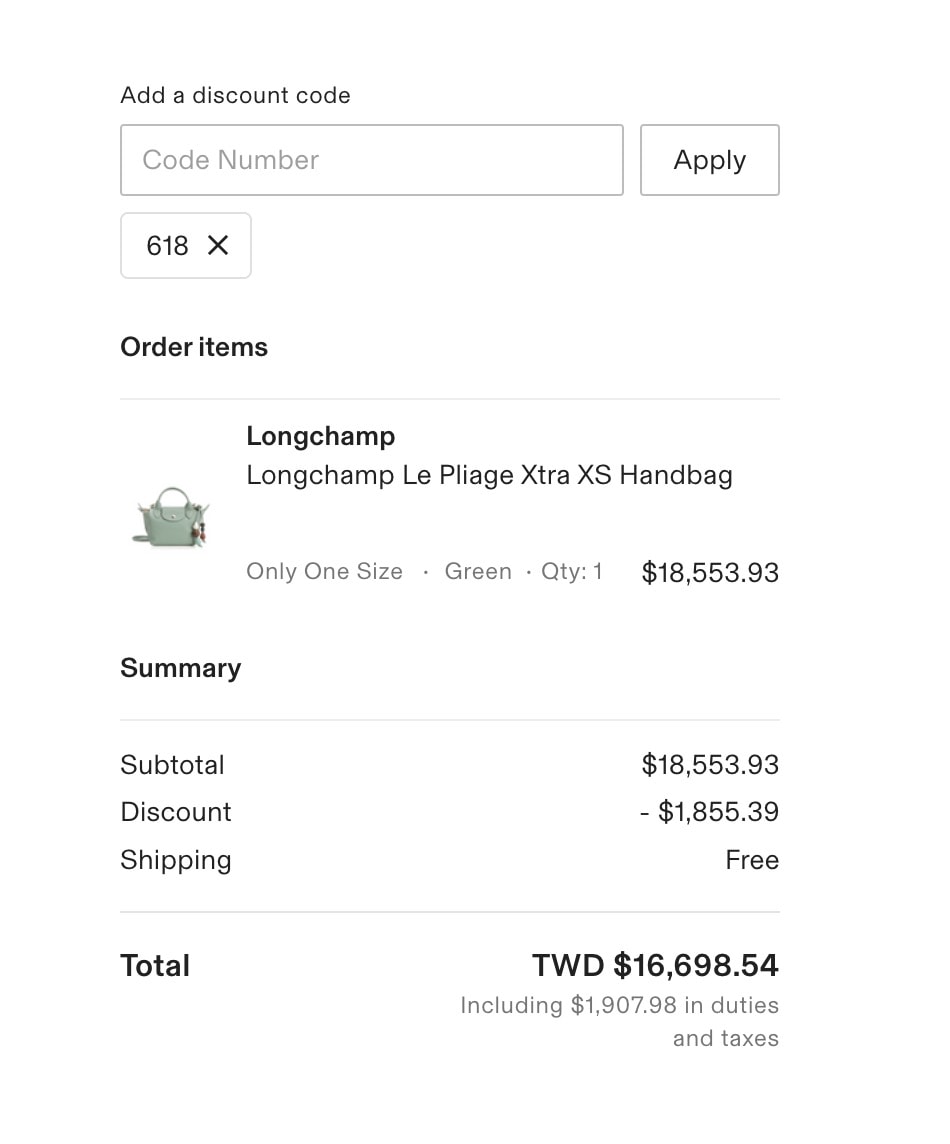Select the 618 code chip label

(x=167, y=246)
